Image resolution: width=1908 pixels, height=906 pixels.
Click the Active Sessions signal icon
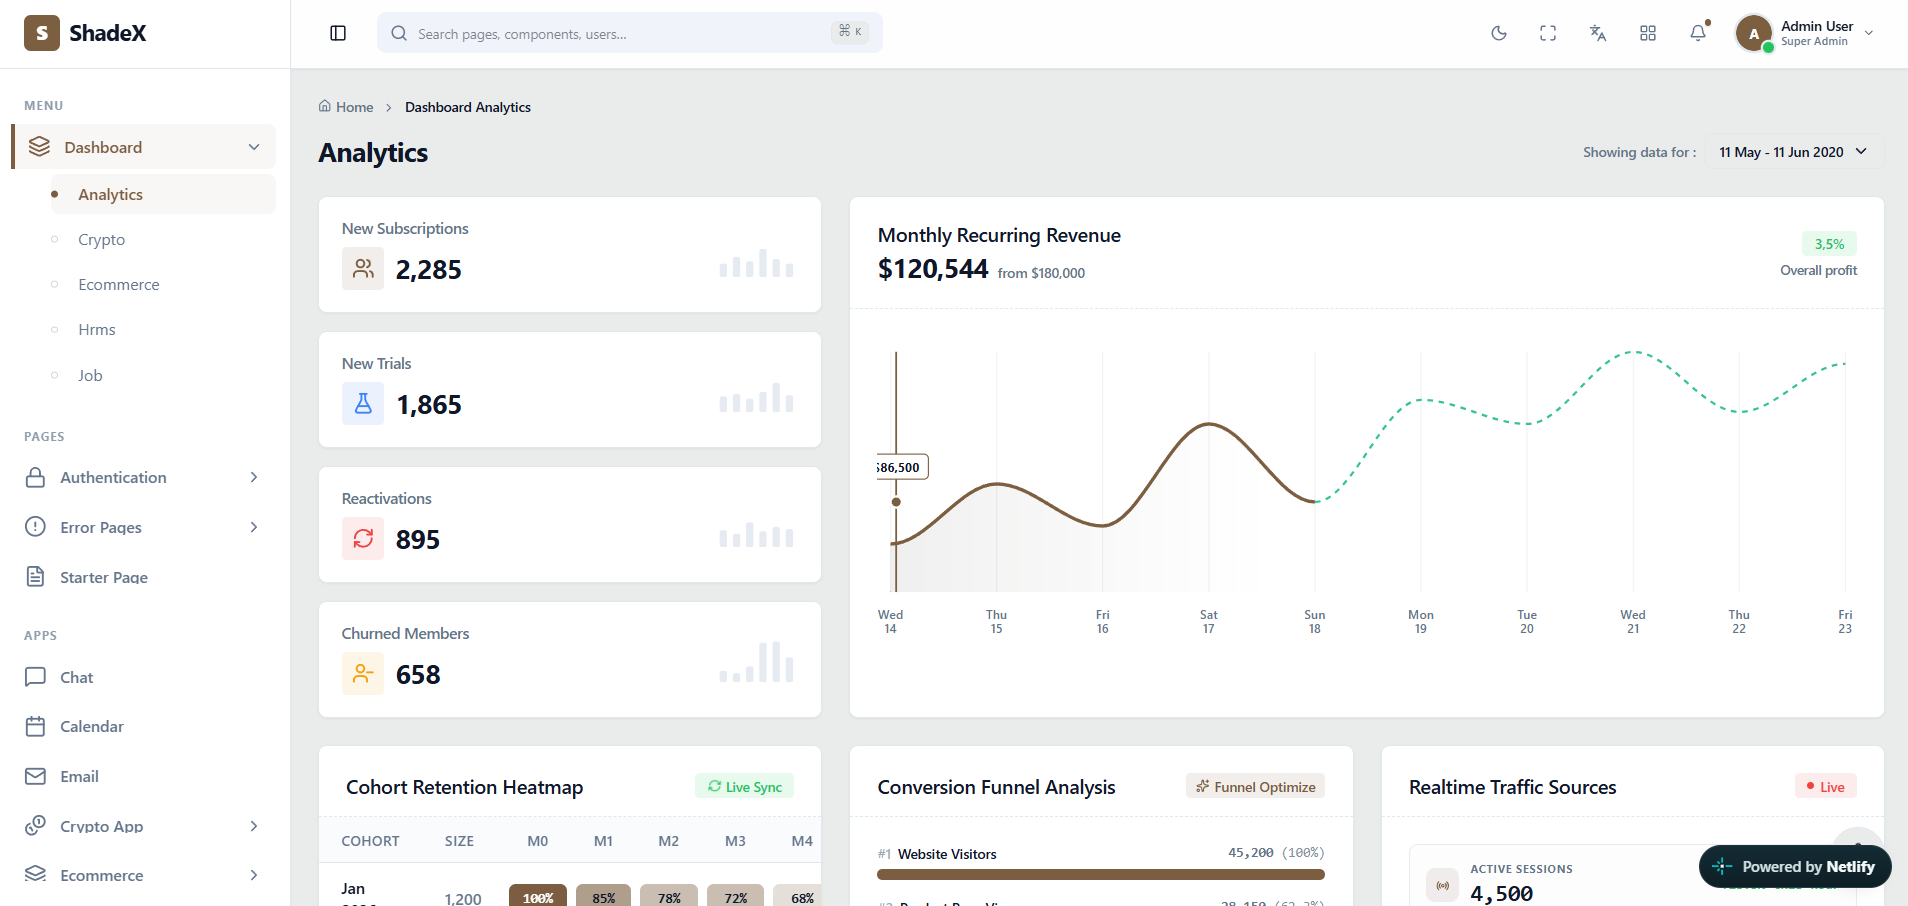[1442, 885]
